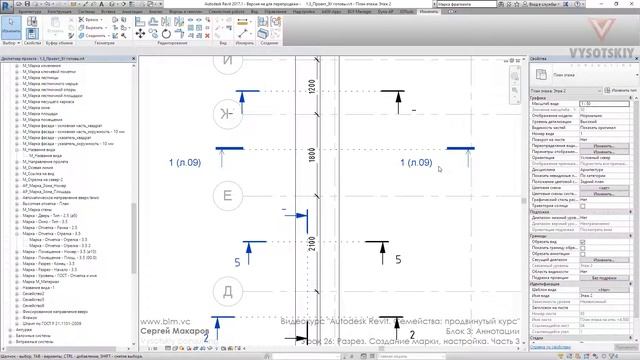Open the Structure ribbon tab
The height and width of the screenshot is (360, 640).
60,12
